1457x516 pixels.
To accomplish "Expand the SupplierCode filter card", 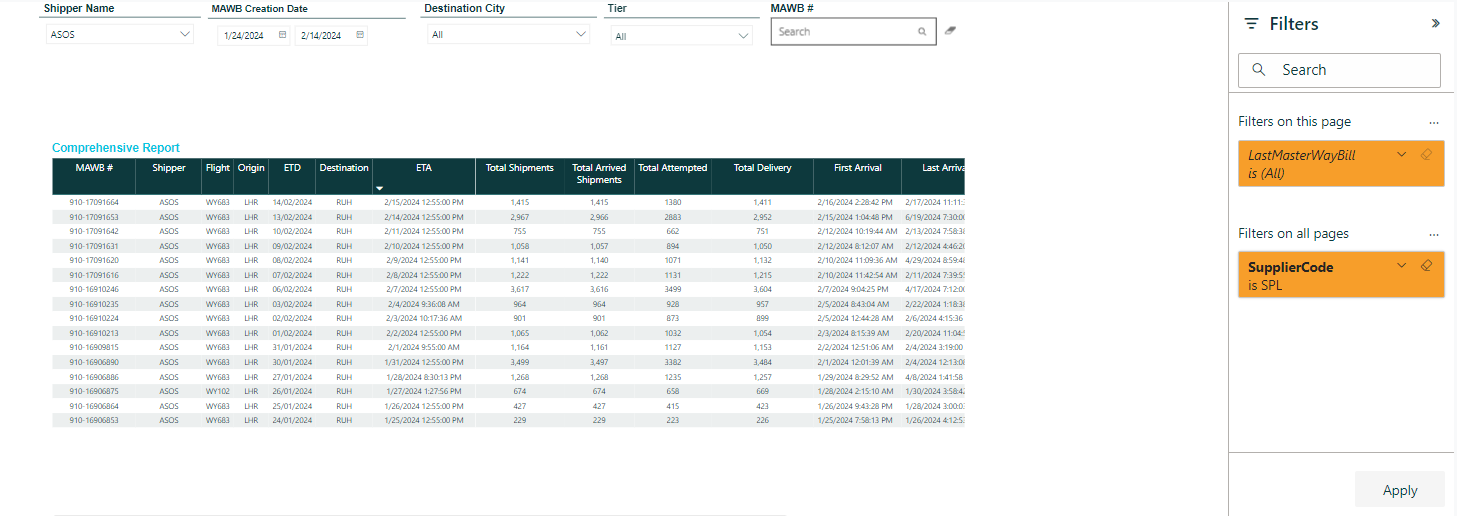I will [1401, 265].
